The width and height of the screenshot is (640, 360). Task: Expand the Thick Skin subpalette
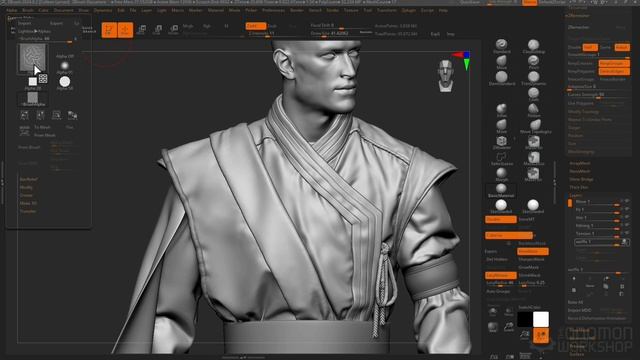(579, 187)
